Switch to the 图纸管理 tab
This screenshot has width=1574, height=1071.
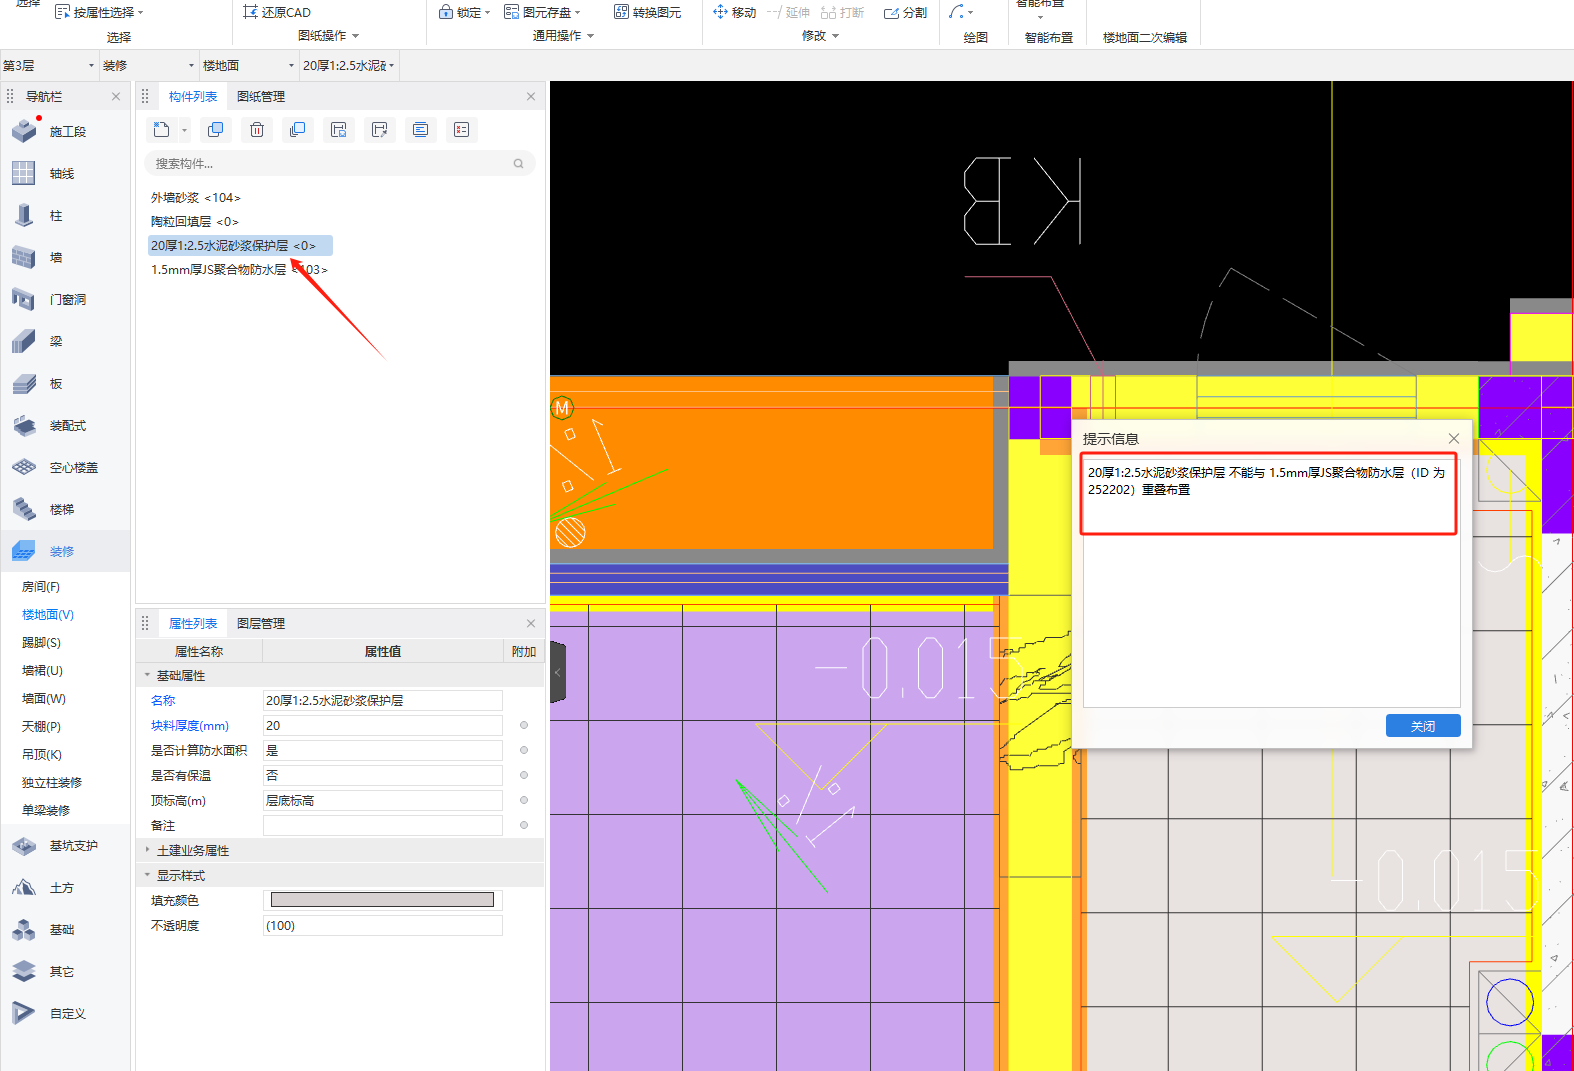click(x=261, y=96)
